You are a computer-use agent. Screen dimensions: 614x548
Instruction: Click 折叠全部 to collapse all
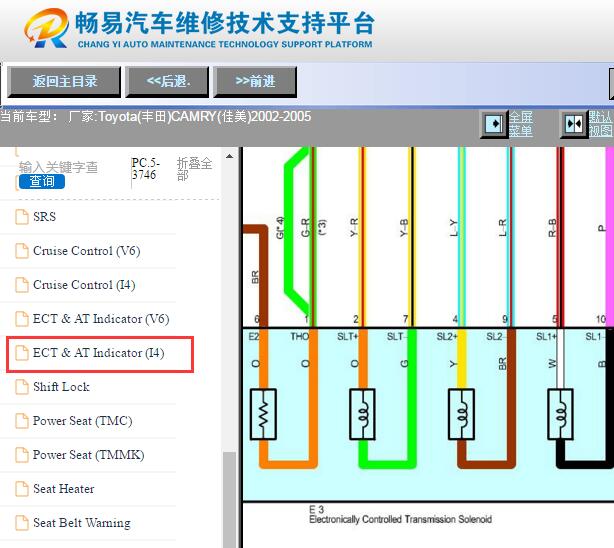coord(194,169)
